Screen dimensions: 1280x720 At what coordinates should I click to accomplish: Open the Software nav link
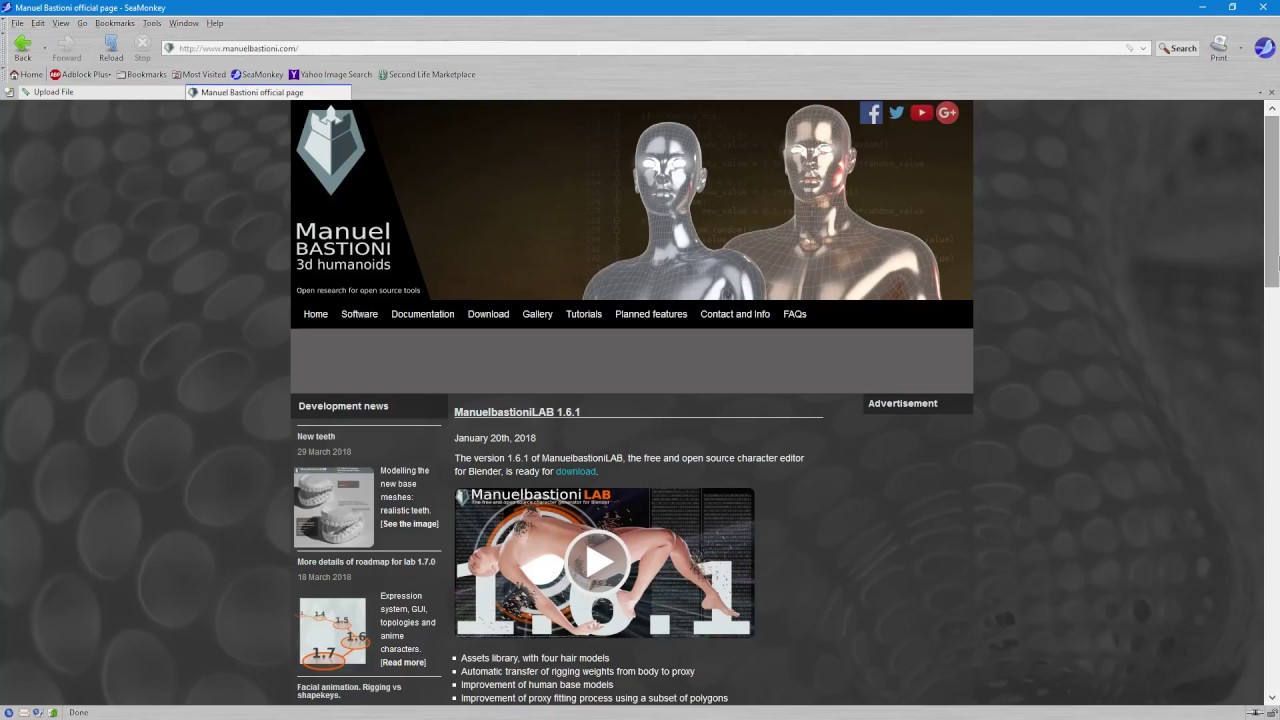(x=360, y=314)
